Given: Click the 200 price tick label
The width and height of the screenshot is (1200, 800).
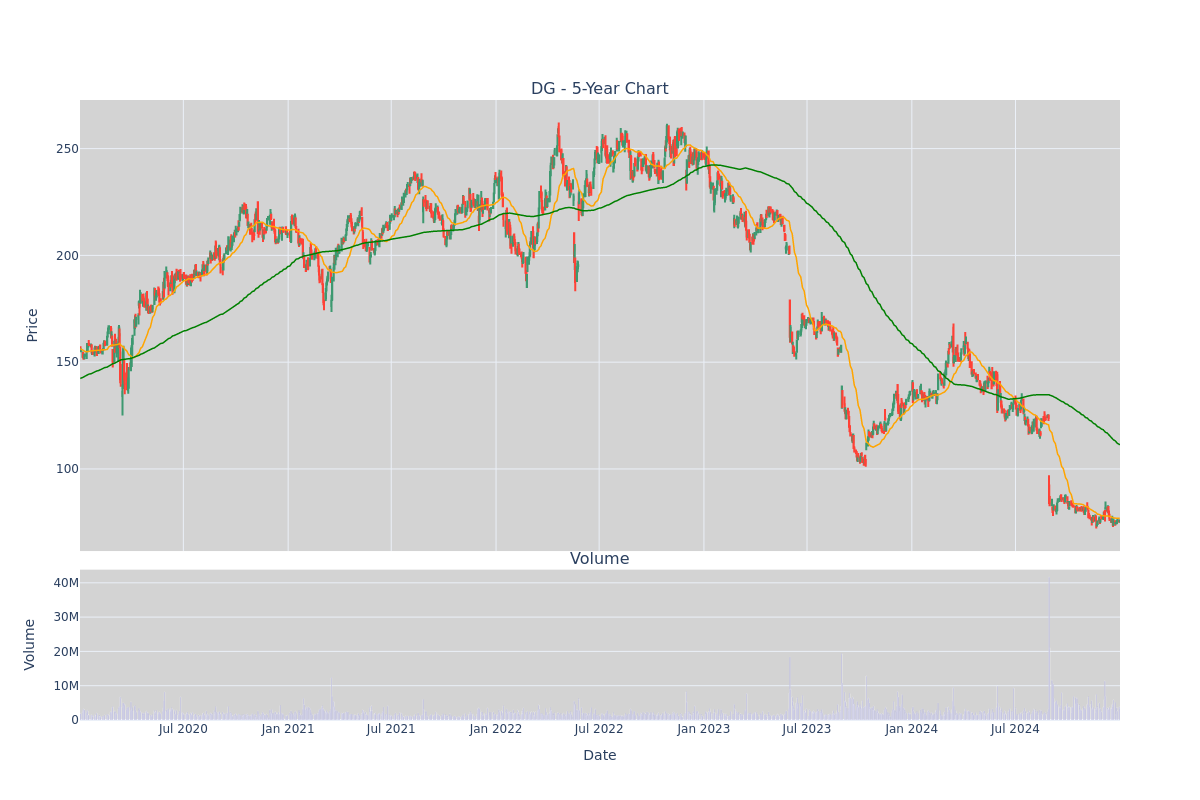Looking at the screenshot, I should [67, 256].
